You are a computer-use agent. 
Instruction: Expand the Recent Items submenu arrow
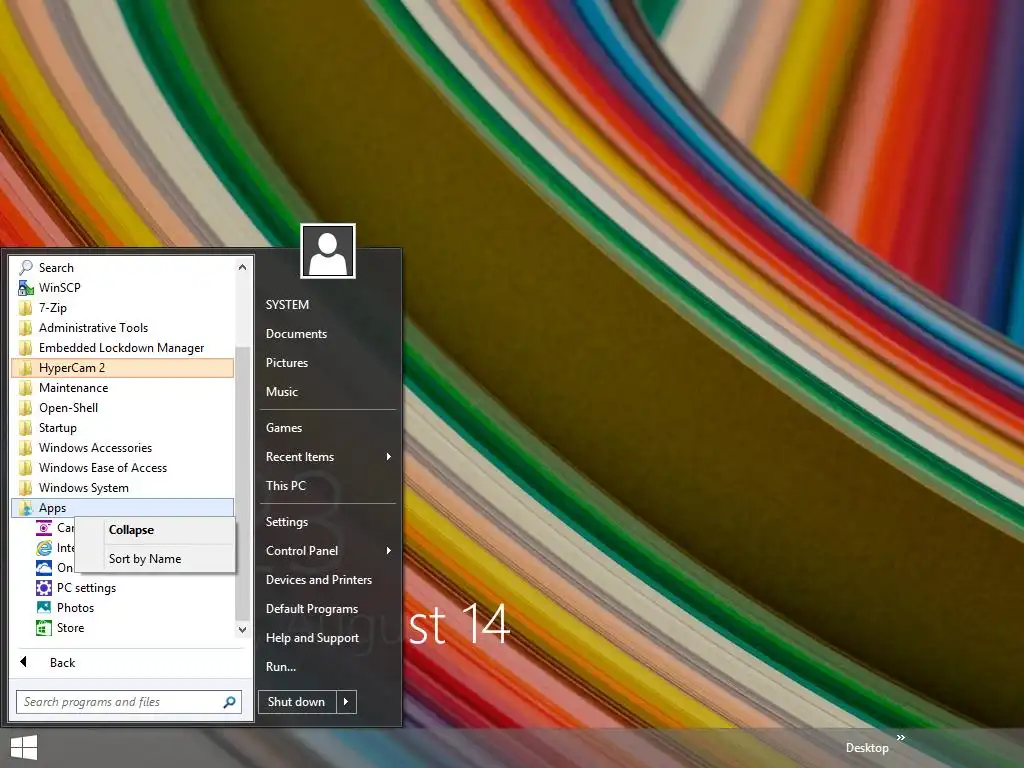(389, 456)
